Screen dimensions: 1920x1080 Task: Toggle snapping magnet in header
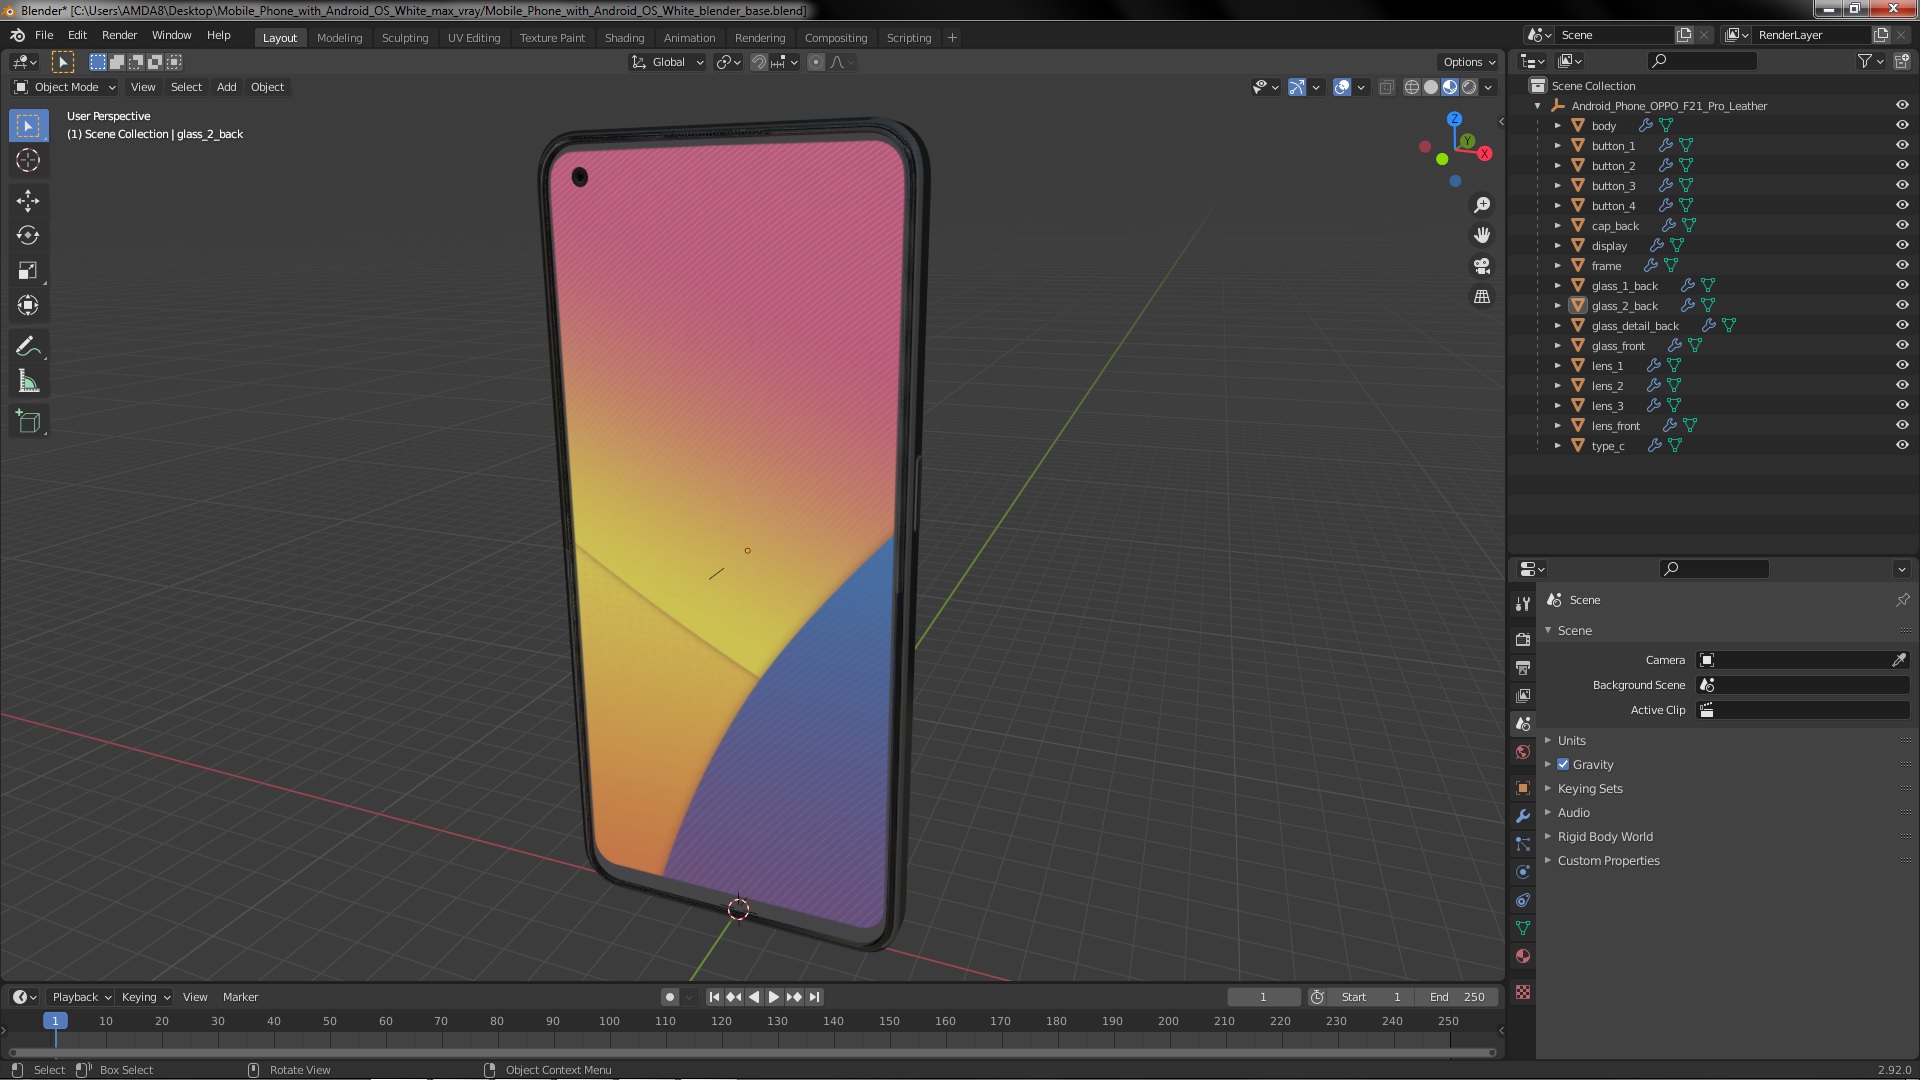click(759, 62)
